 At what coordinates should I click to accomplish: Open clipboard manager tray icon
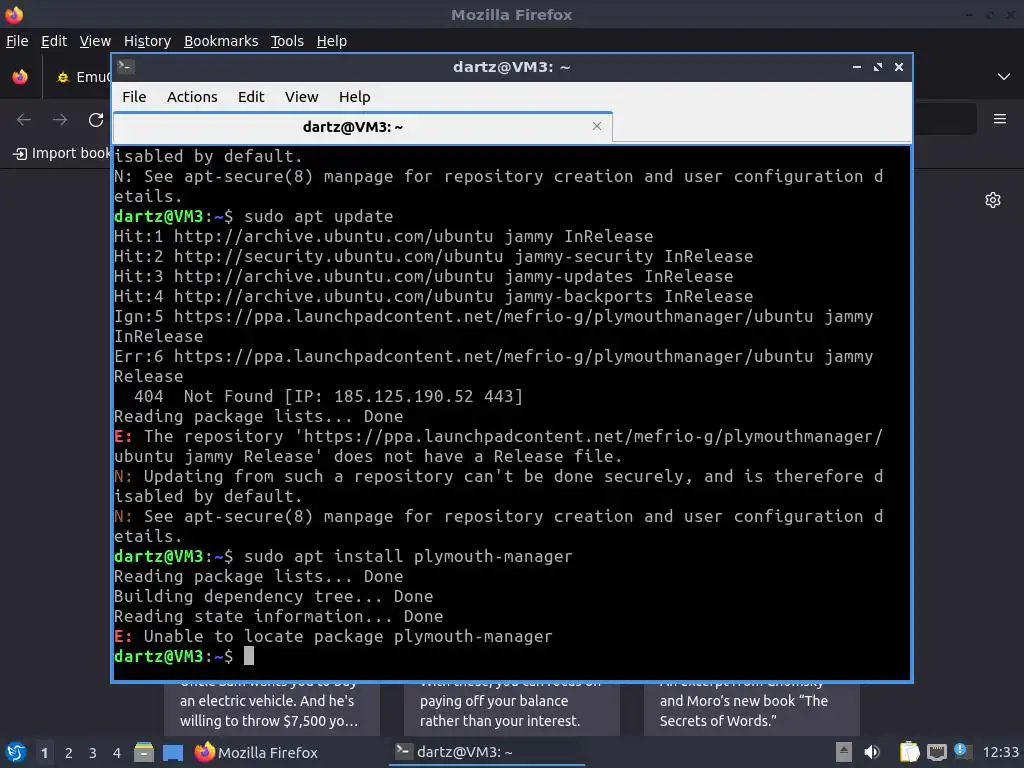tap(909, 752)
